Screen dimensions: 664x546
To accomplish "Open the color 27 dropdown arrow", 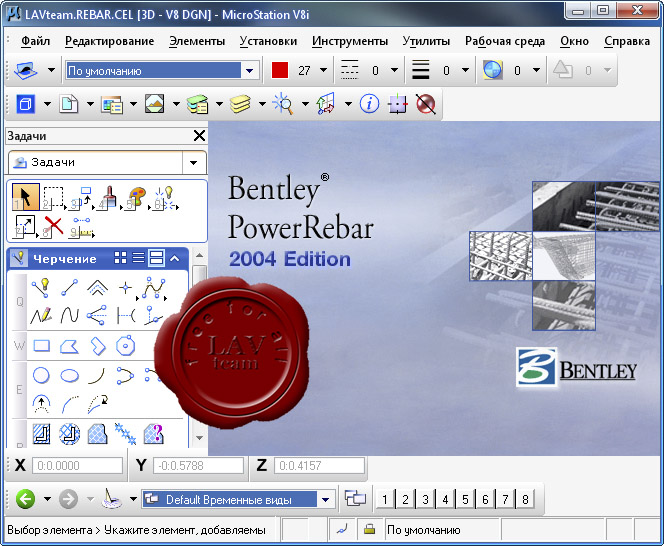I will [324, 70].
